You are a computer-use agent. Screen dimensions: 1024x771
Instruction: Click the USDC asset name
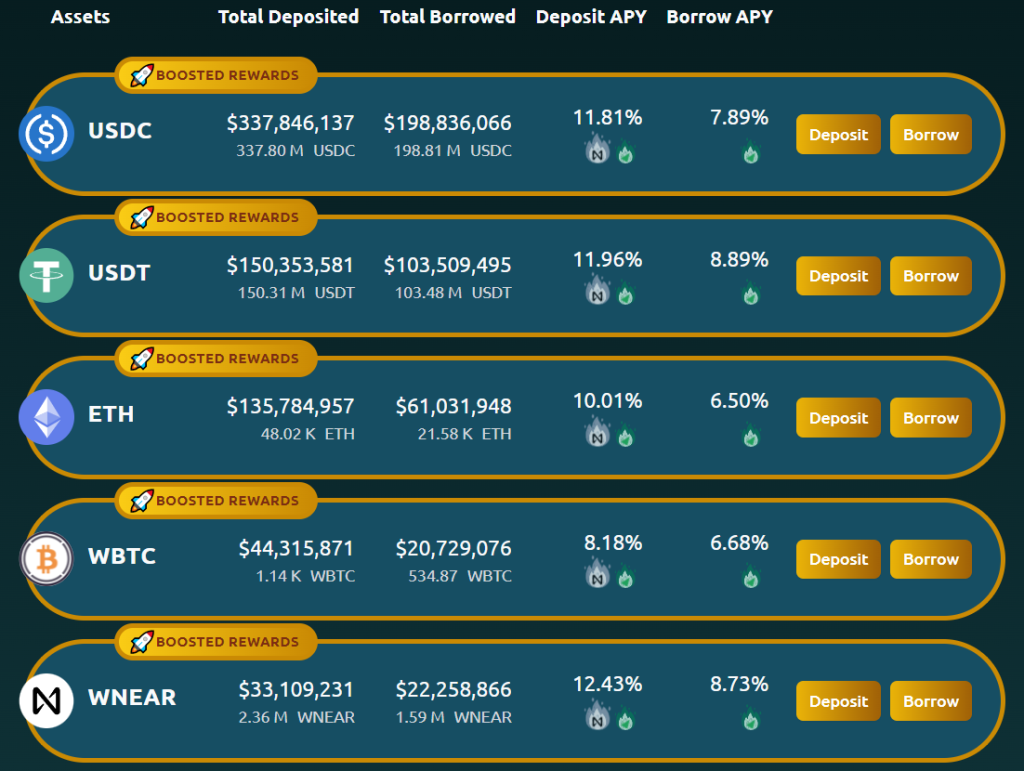[120, 131]
